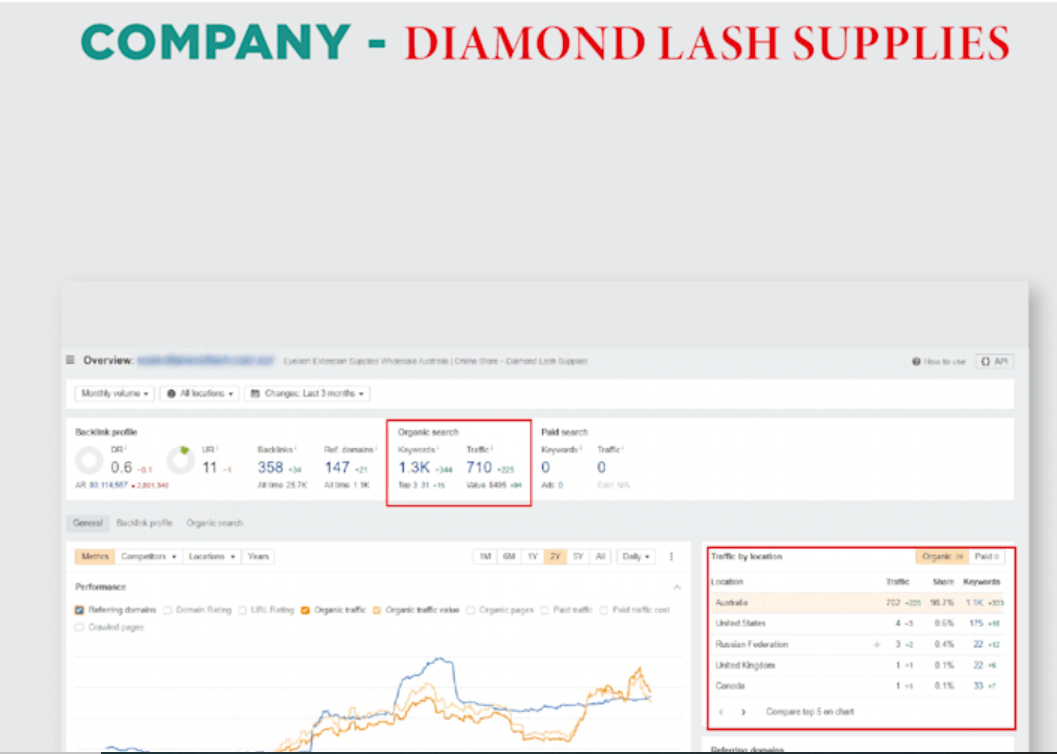
Task: Click the Share column header
Action: (943, 582)
